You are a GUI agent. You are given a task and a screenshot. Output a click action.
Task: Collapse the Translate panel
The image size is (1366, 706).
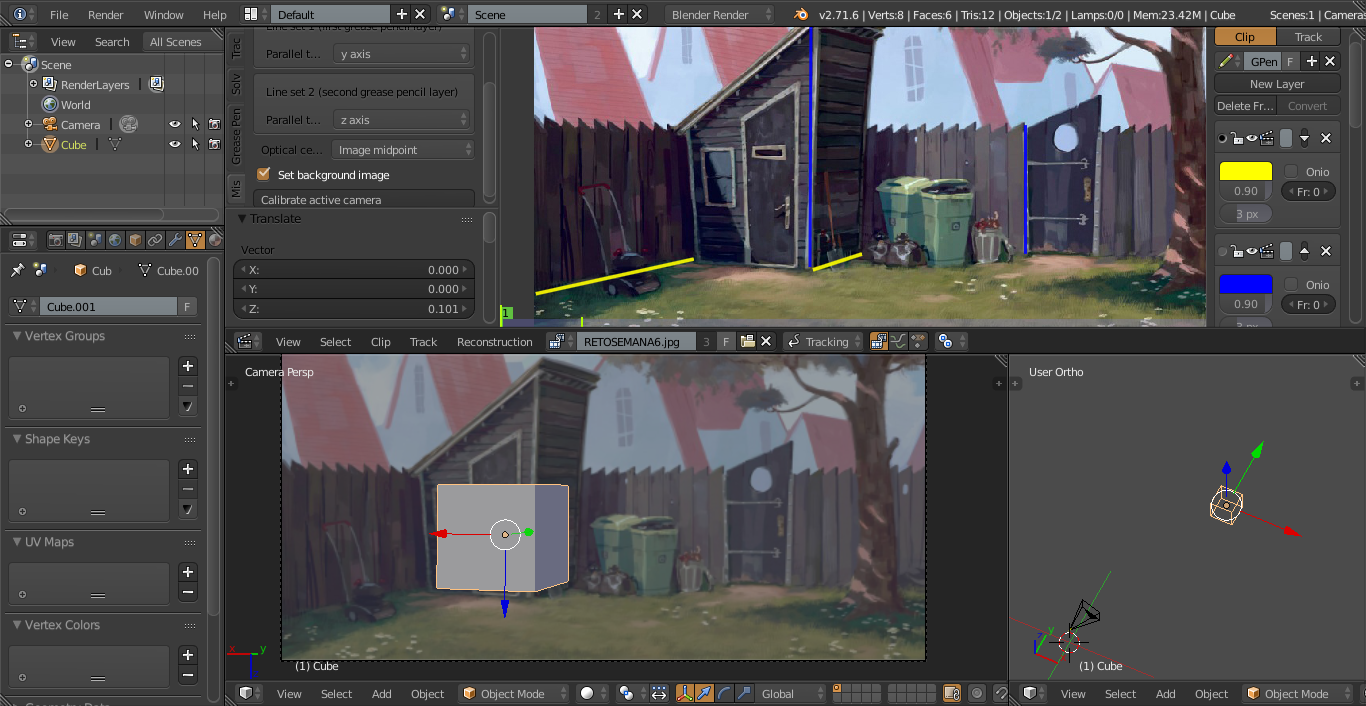click(x=241, y=218)
